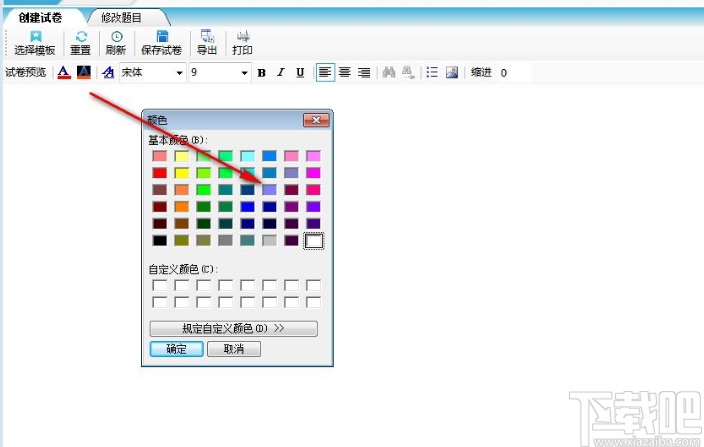Select the periwinkle swatch the arrow indicates

(269, 190)
